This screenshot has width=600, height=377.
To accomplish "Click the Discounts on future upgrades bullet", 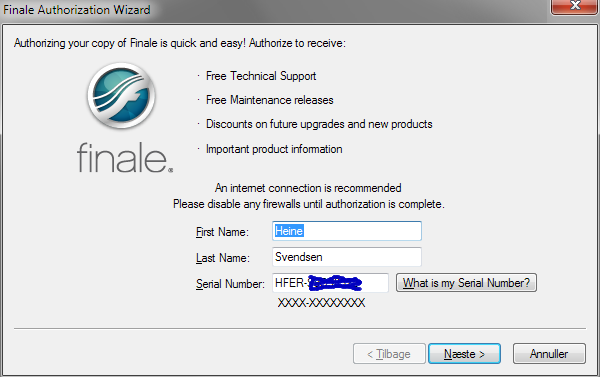I will [319, 124].
